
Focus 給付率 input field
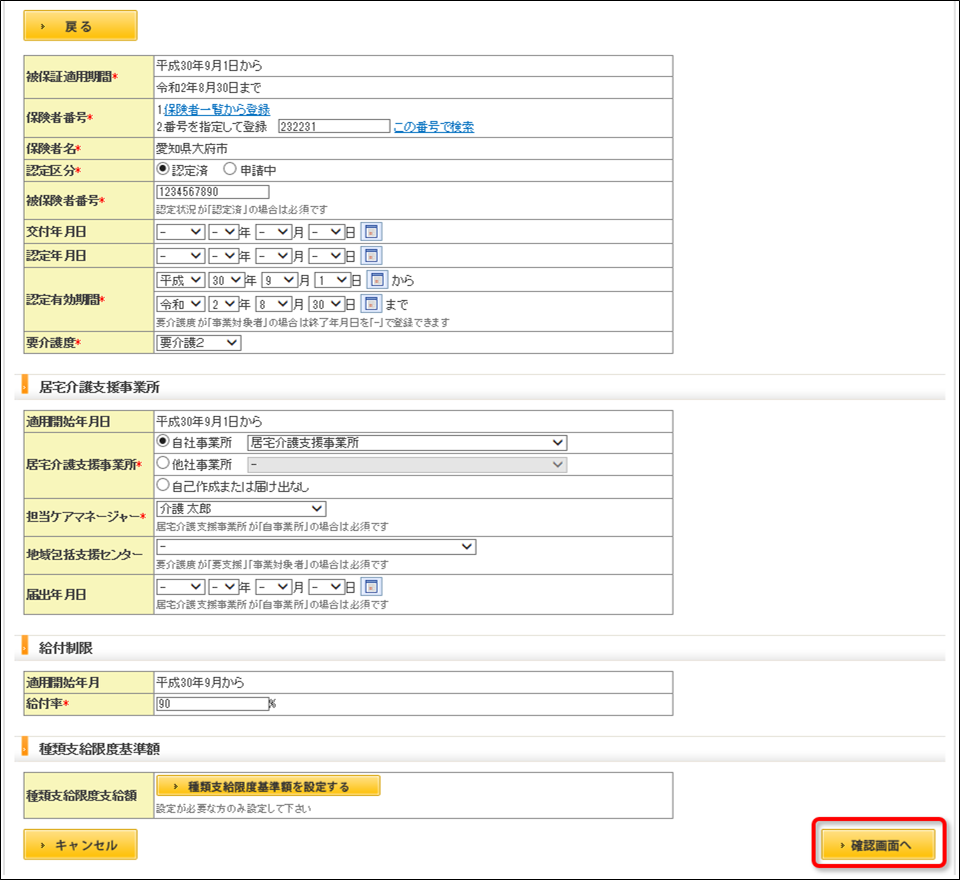212,704
